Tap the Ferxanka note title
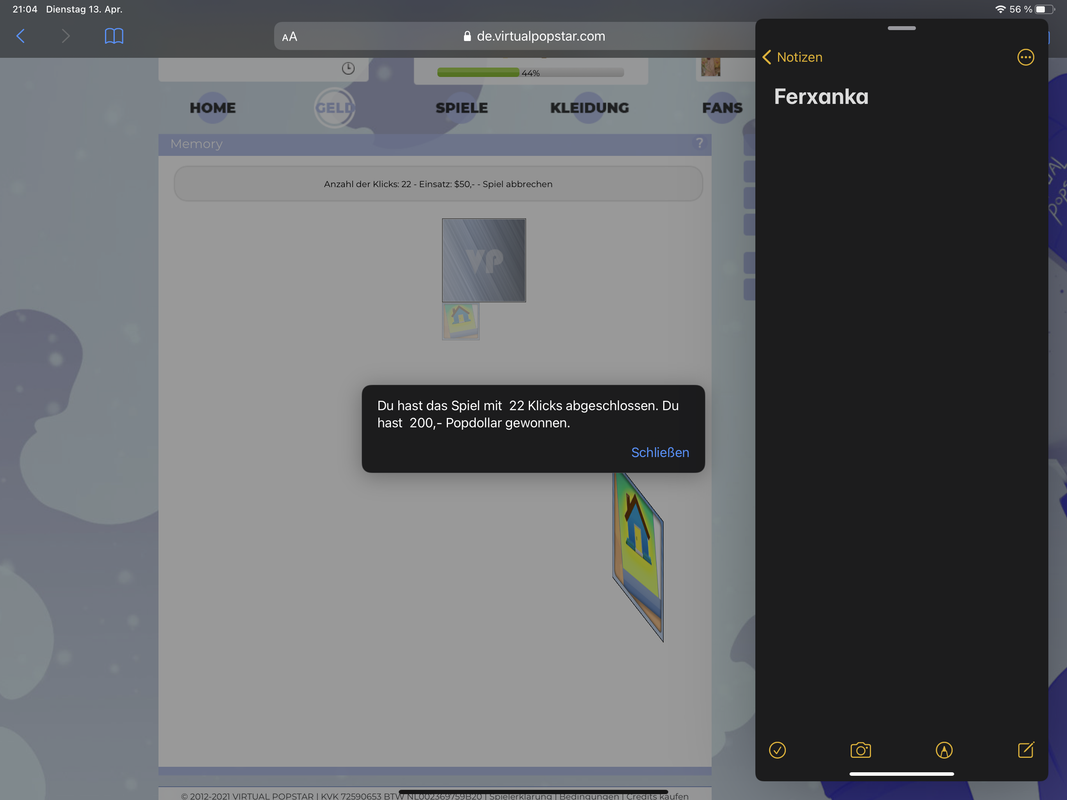Image resolution: width=1067 pixels, height=800 pixels. click(821, 97)
